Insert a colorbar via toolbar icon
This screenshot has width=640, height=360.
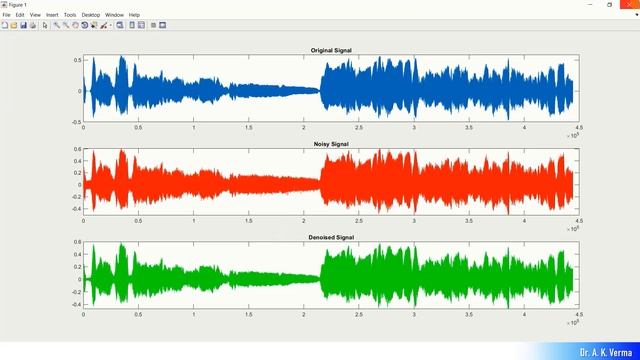click(132, 25)
